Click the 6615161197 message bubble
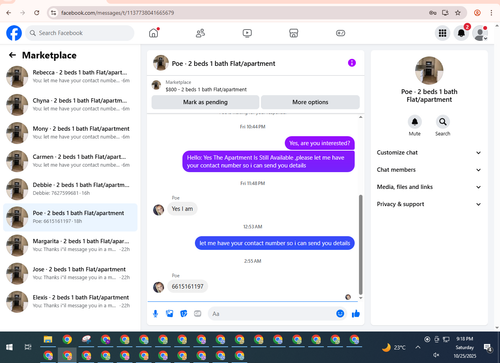 pos(187,286)
